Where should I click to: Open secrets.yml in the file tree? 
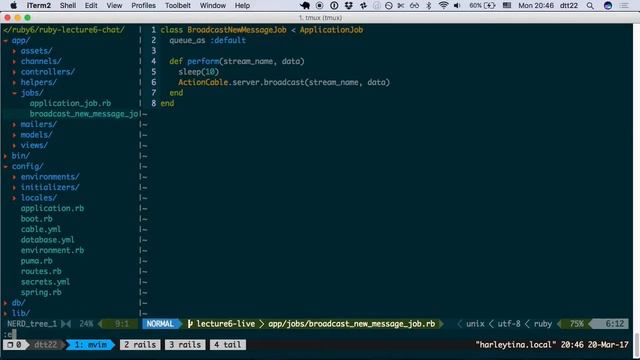click(45, 282)
